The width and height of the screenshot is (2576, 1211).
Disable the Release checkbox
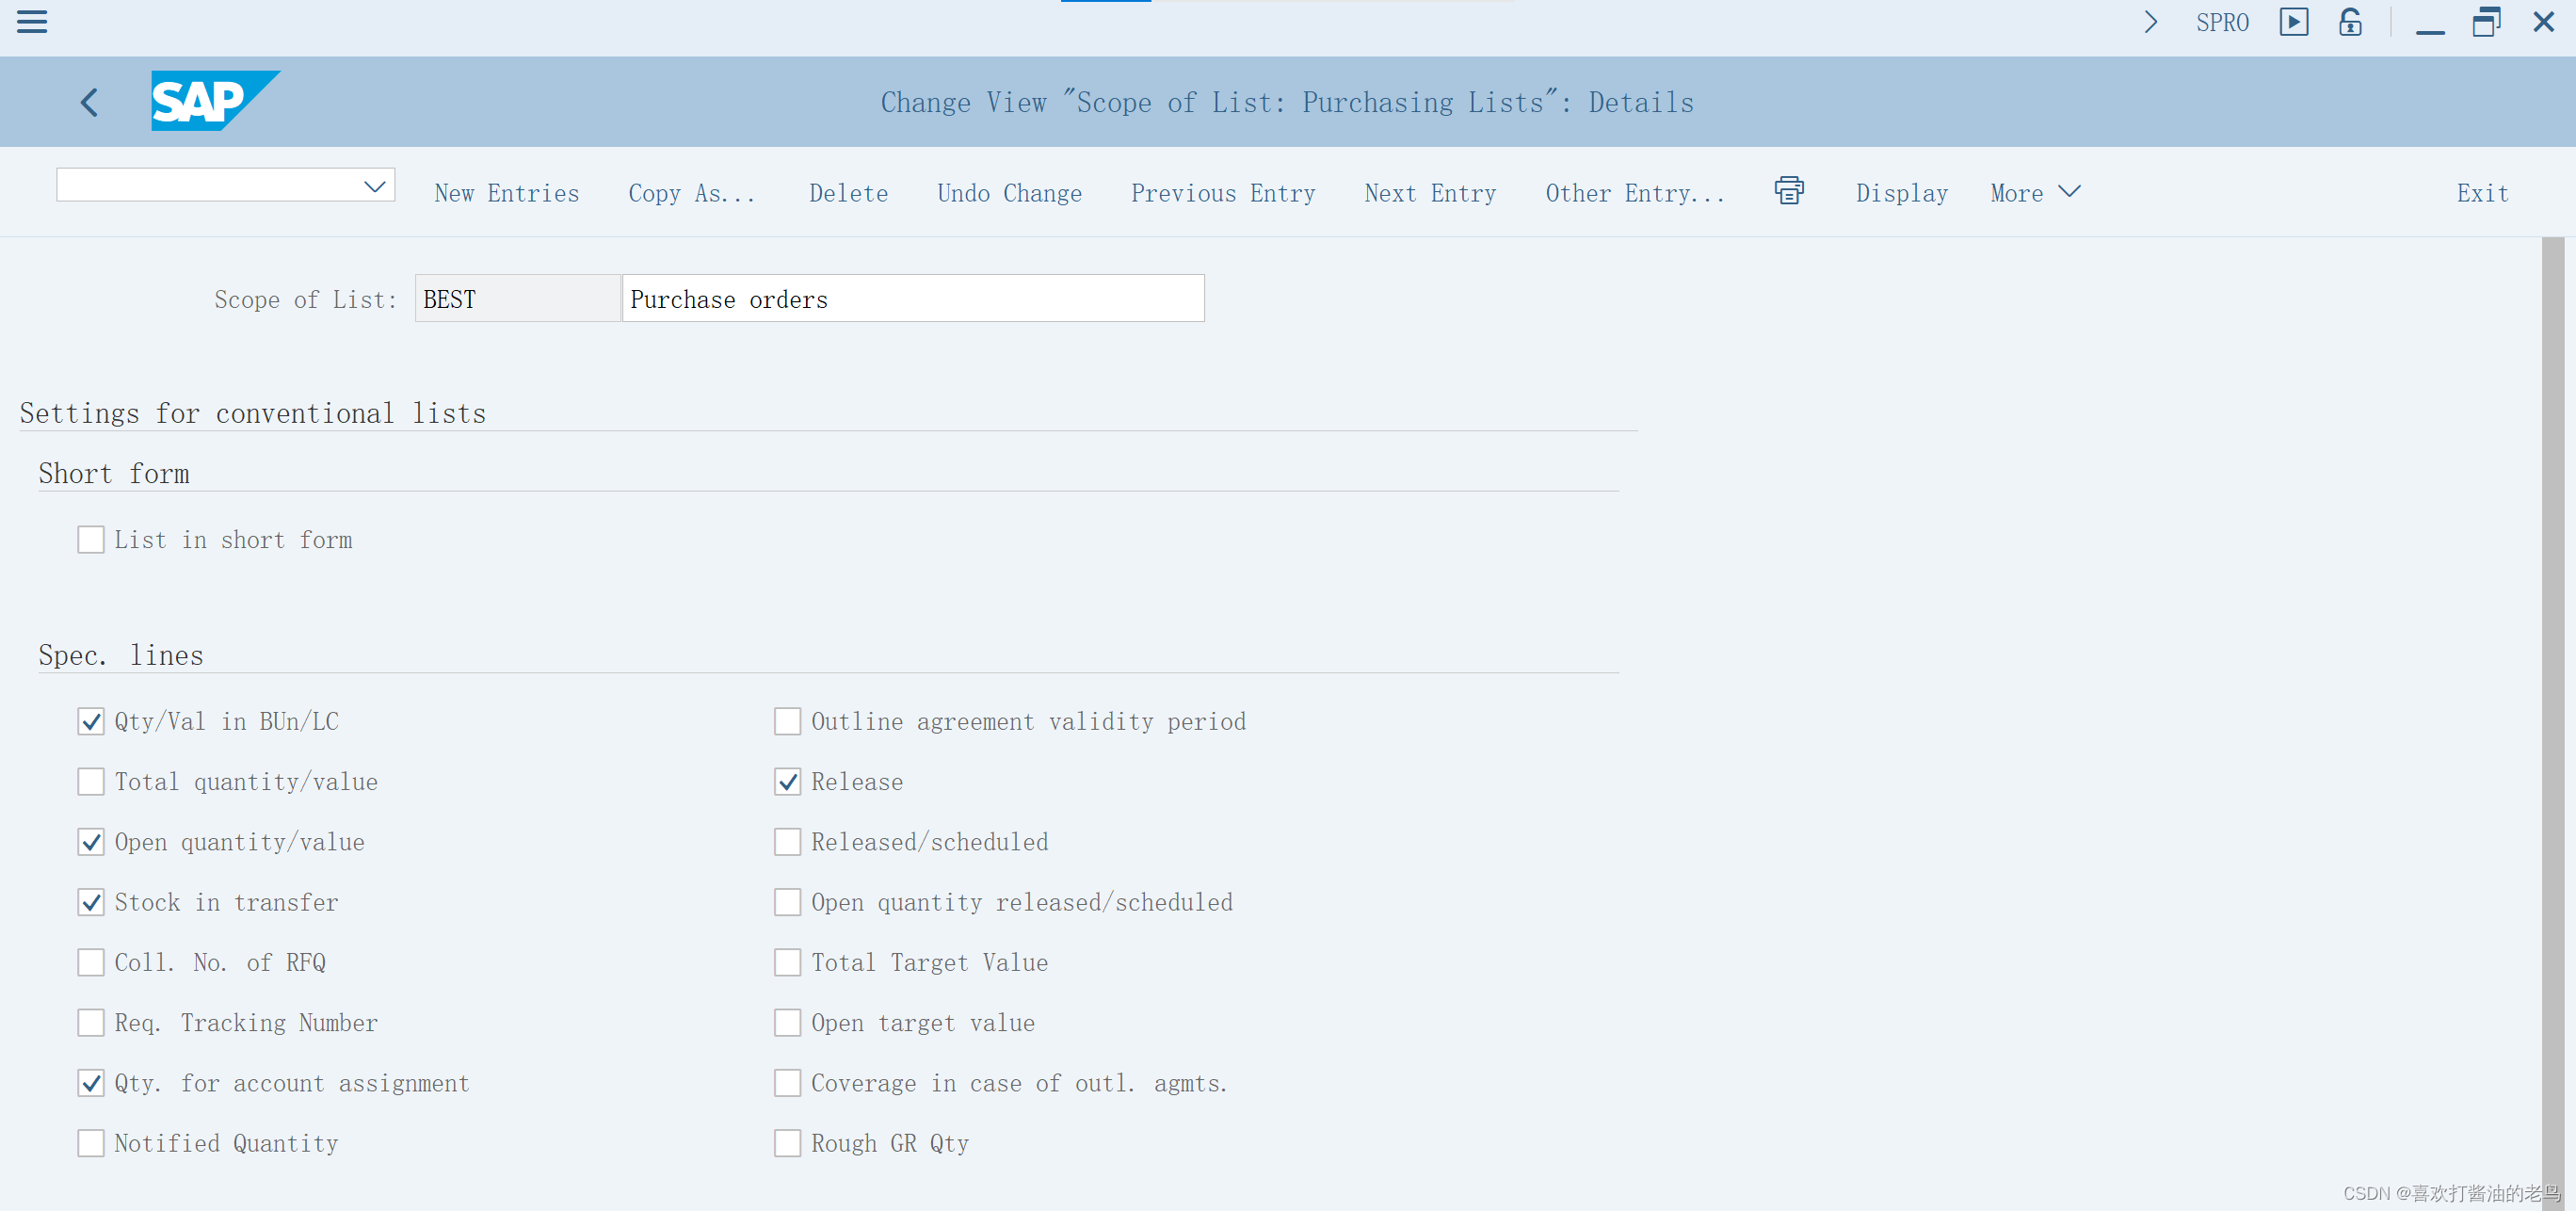787,782
